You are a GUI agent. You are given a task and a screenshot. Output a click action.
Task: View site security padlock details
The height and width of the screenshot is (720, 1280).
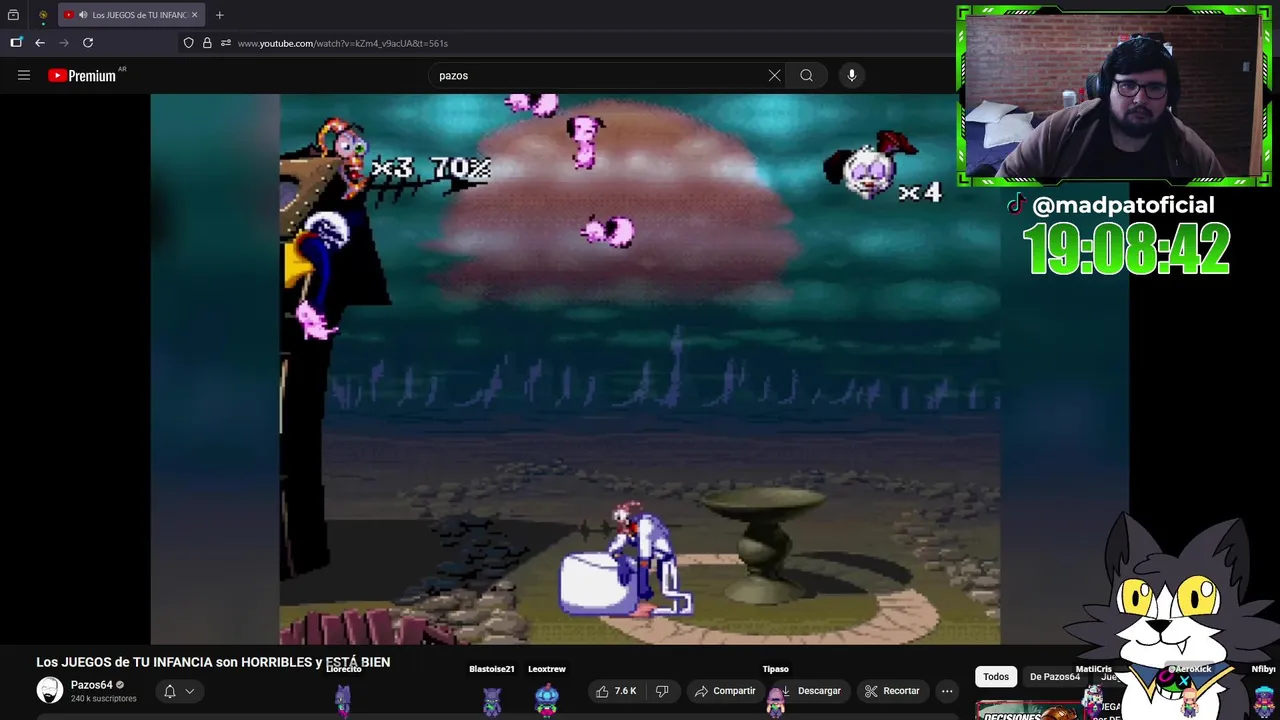pyautogui.click(x=207, y=43)
